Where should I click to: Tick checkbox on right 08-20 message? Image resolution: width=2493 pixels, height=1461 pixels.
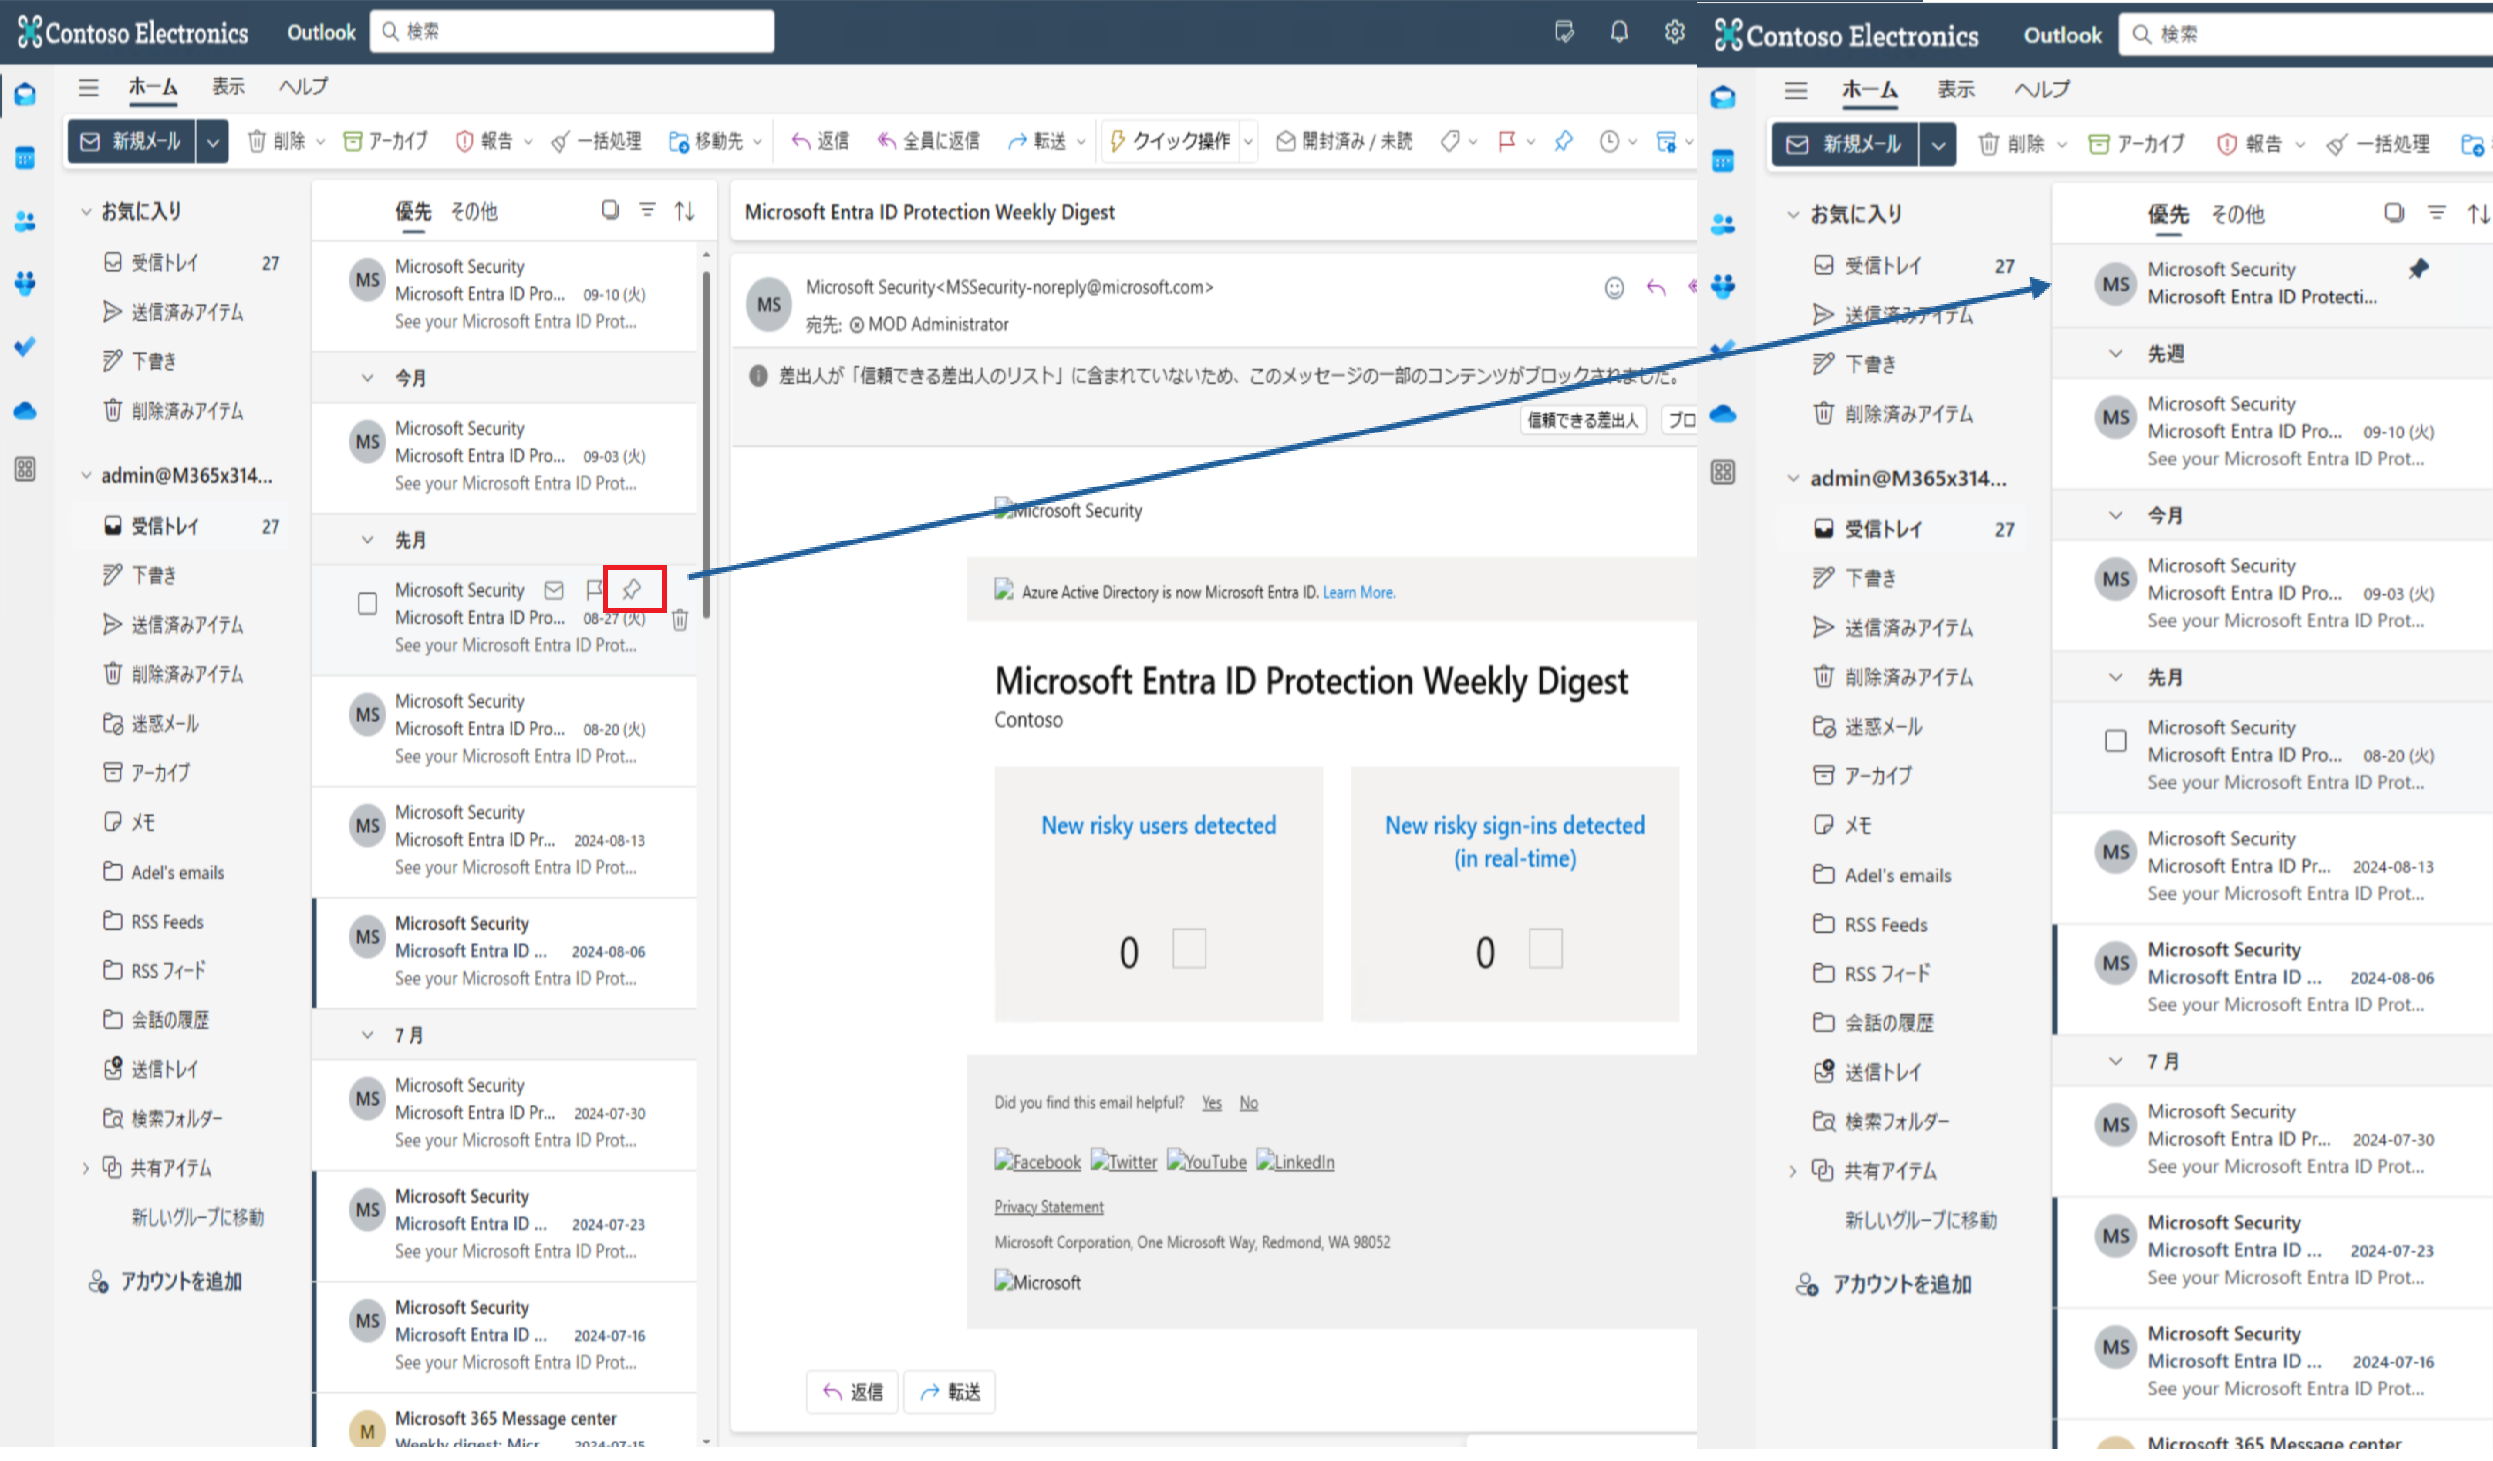click(2116, 741)
